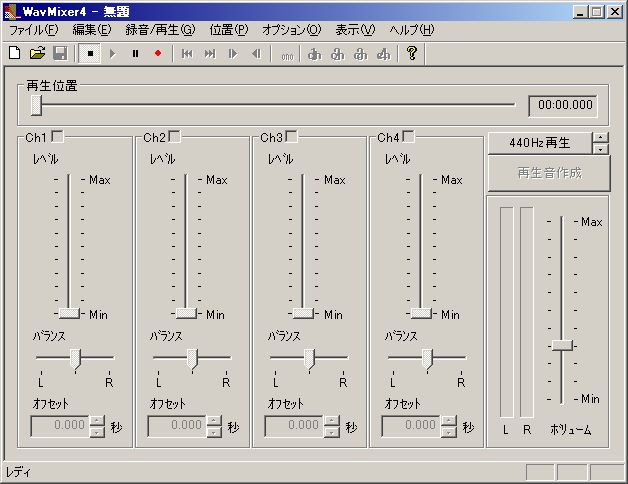Click the Ch4 バランス slider thumb
This screenshot has width=628, height=484.
click(427, 359)
